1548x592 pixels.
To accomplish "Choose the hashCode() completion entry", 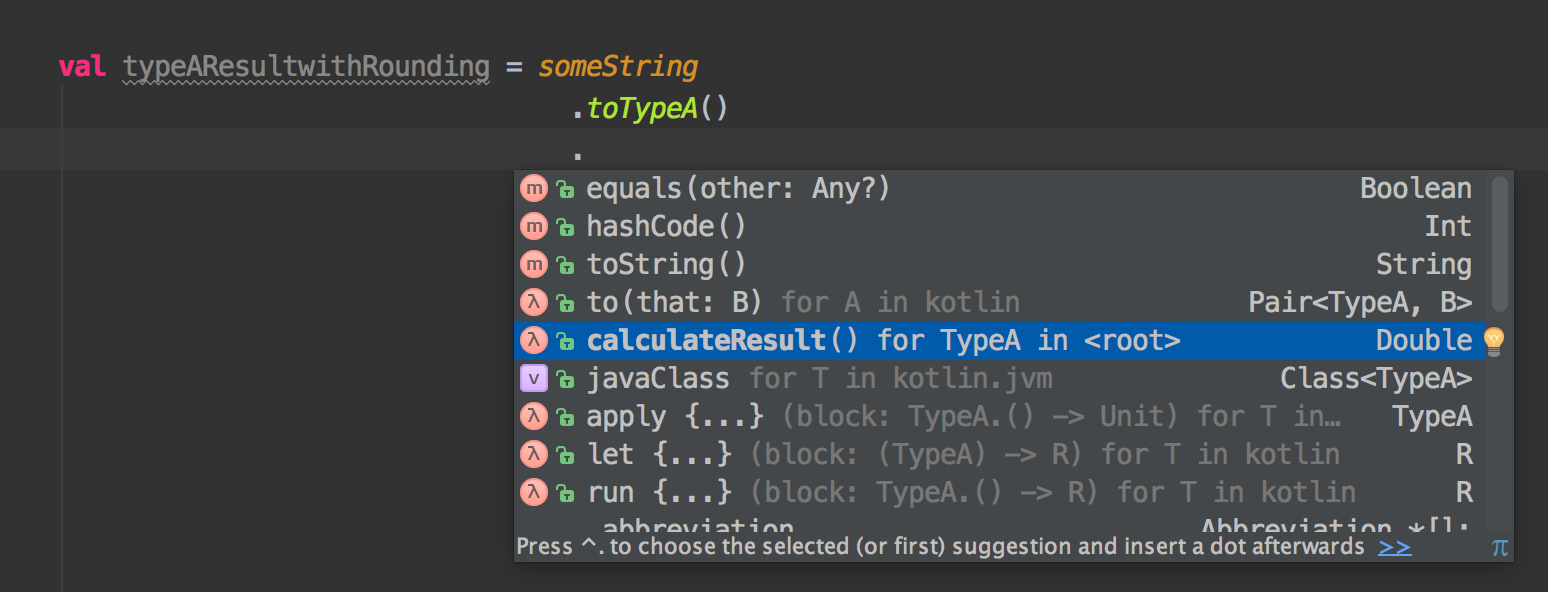I will click(666, 226).
